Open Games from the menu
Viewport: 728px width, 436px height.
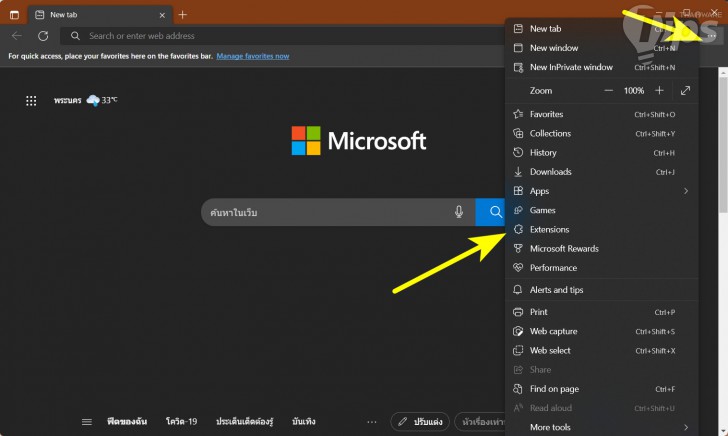point(602,210)
